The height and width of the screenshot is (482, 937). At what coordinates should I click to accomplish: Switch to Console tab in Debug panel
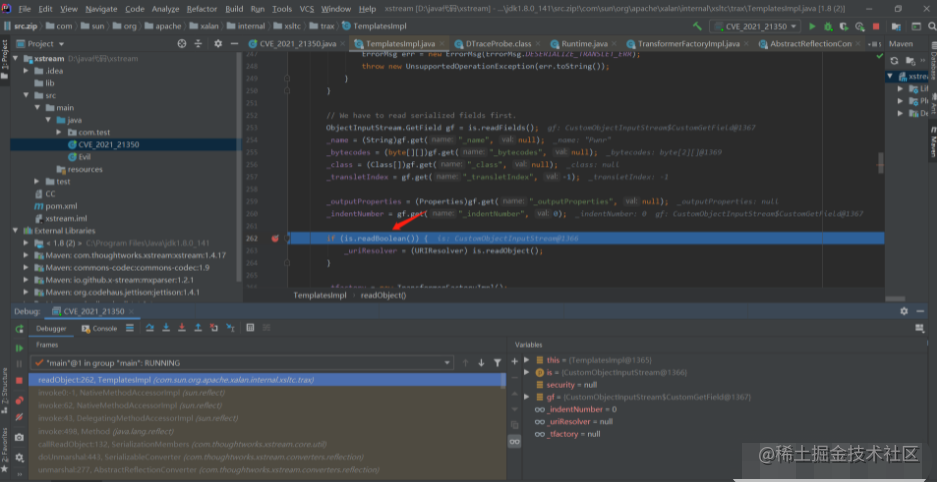99,329
